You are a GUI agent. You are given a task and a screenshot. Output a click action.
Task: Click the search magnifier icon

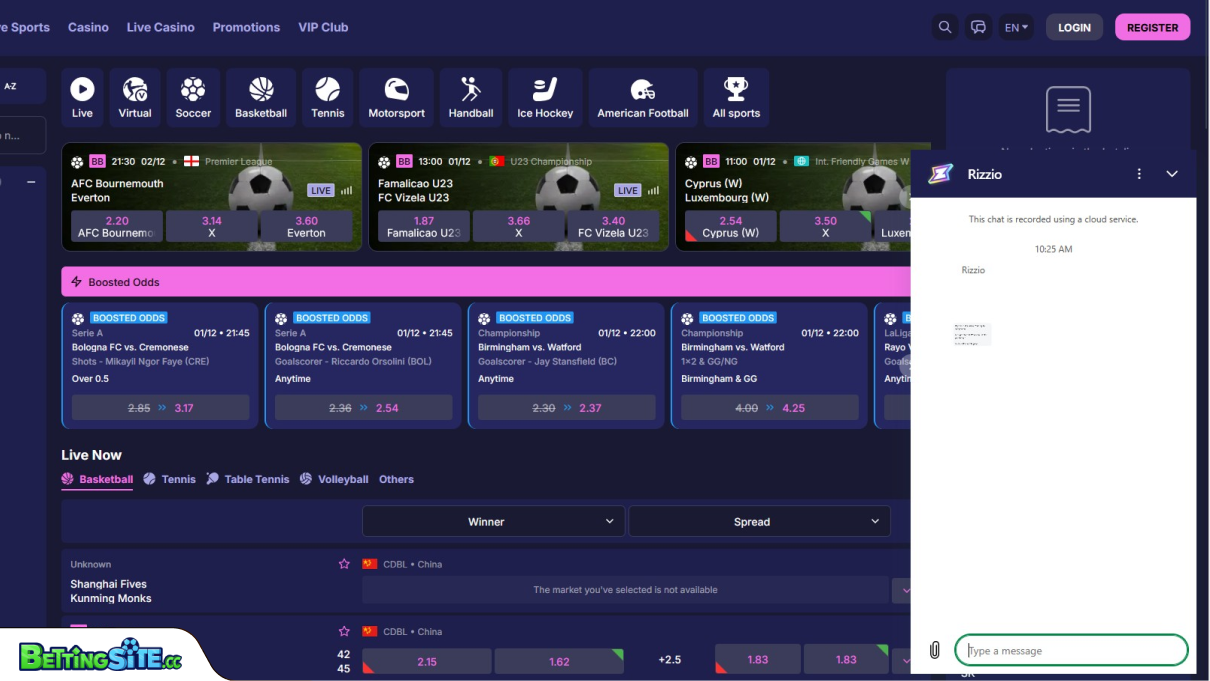pos(944,27)
